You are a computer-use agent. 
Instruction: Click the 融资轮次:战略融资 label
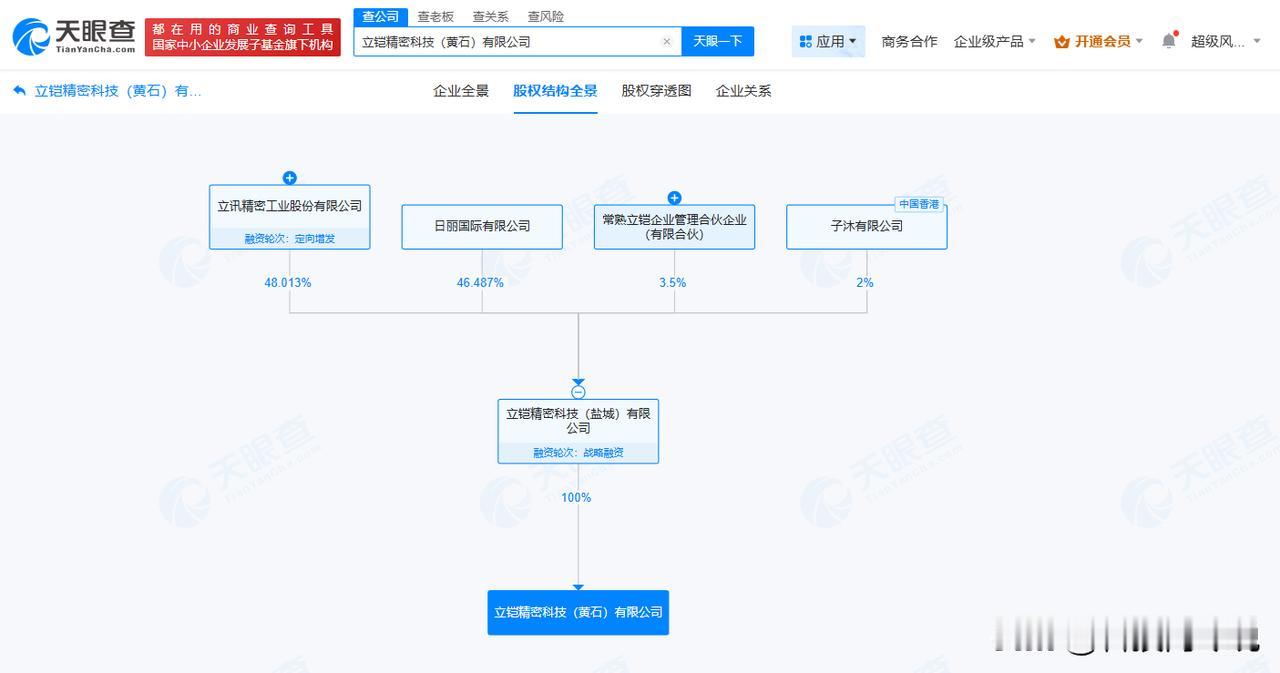coord(578,453)
